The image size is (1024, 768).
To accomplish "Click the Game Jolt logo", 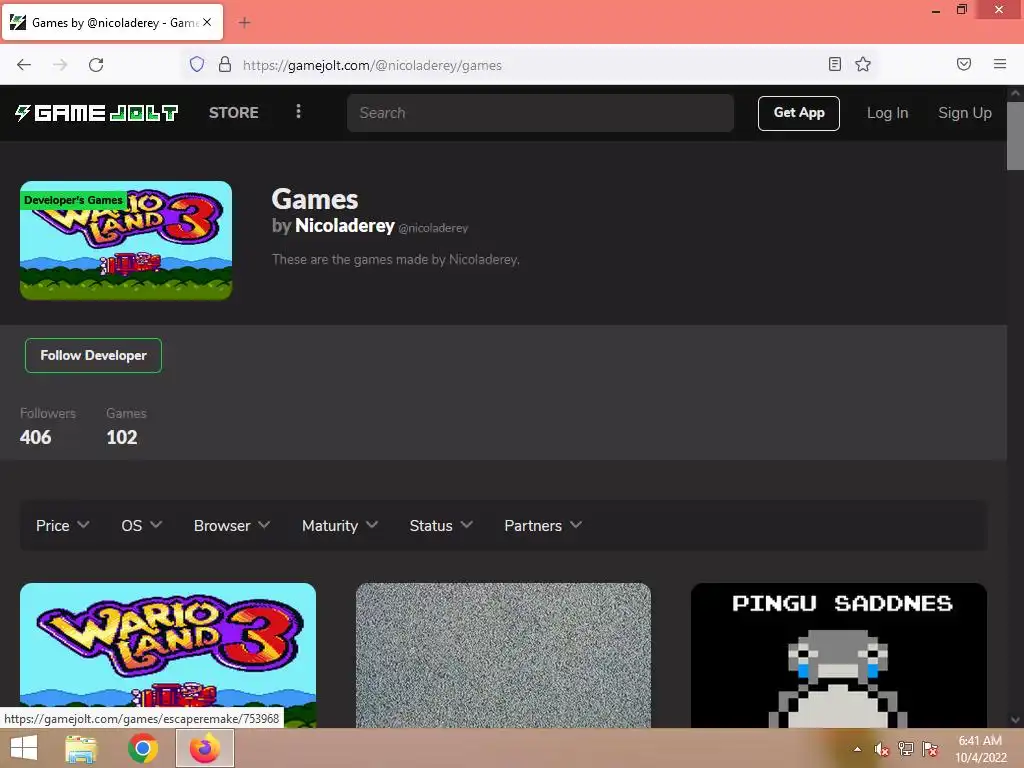I will click(97, 113).
